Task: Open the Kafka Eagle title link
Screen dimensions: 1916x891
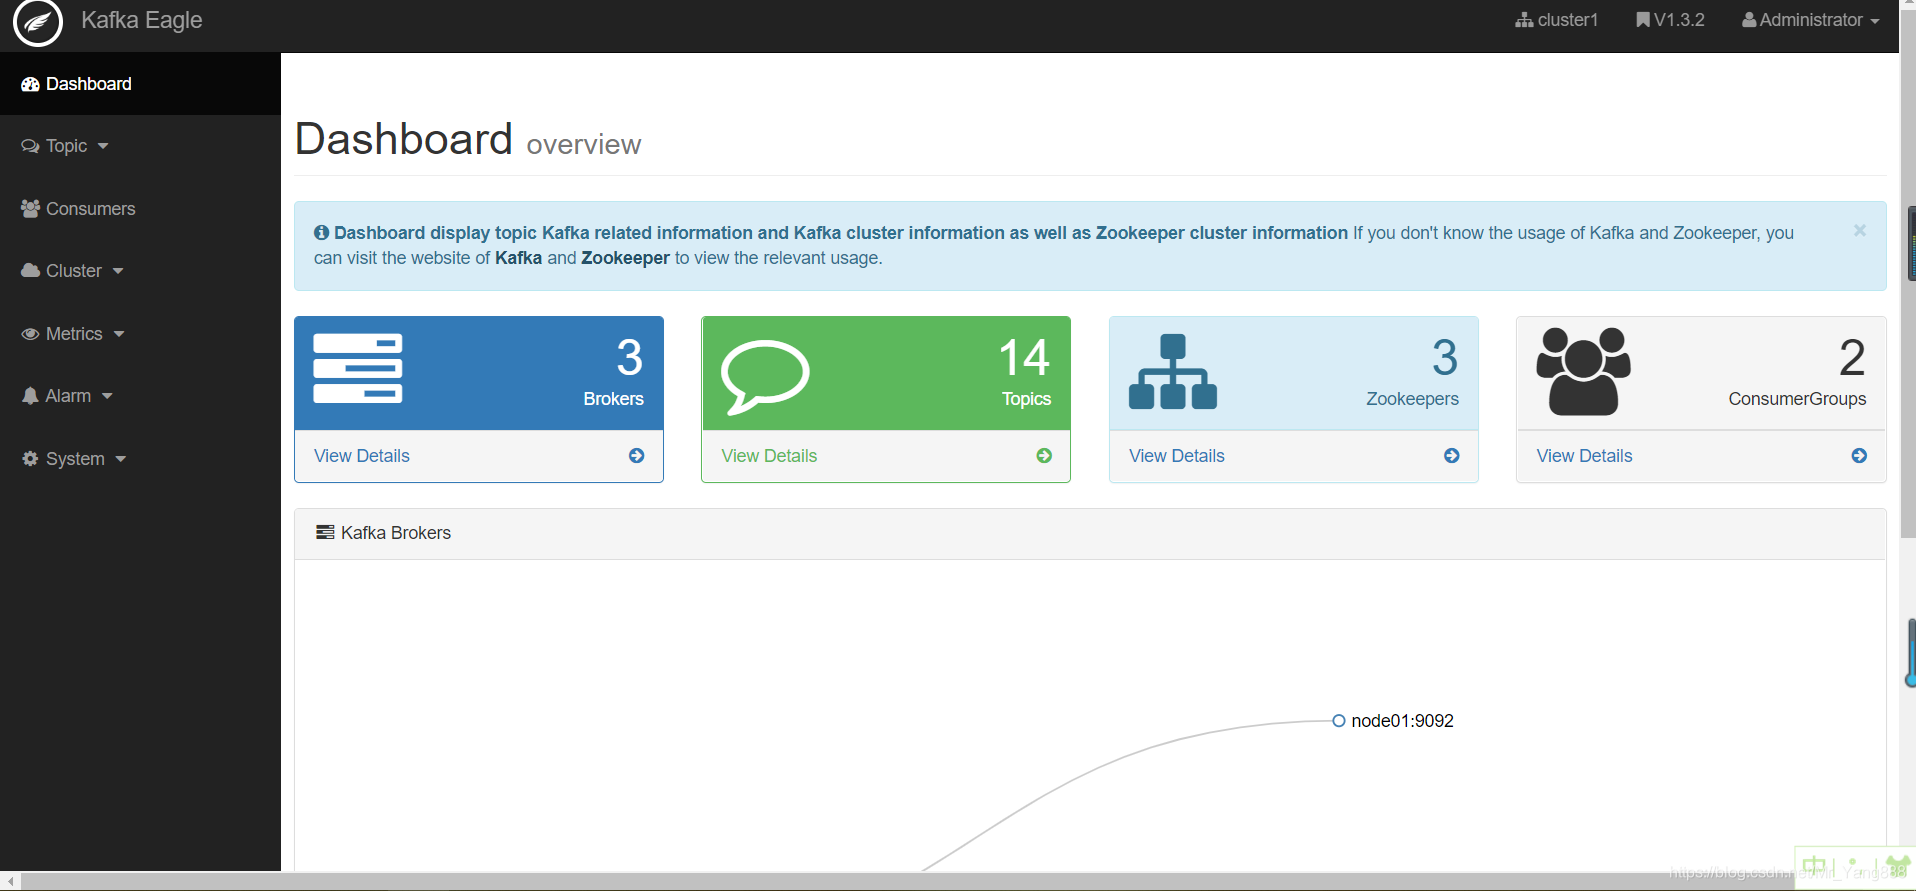Action: tap(141, 20)
